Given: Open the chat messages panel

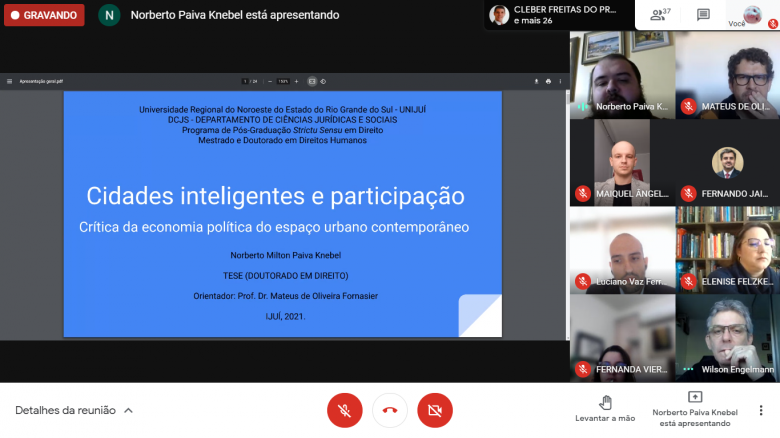Looking at the screenshot, I should (703, 15).
